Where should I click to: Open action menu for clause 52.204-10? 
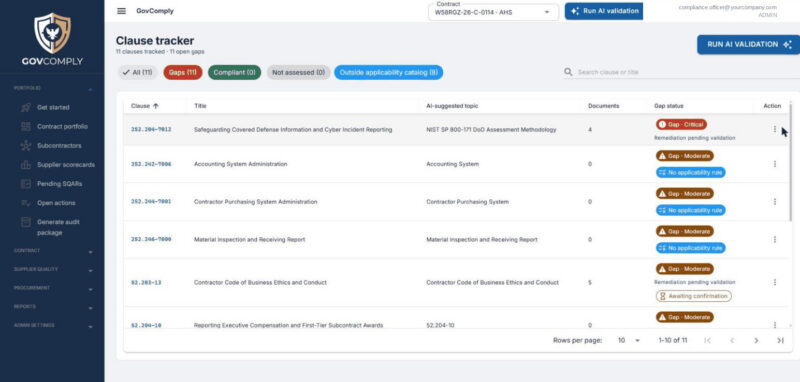[774, 325]
